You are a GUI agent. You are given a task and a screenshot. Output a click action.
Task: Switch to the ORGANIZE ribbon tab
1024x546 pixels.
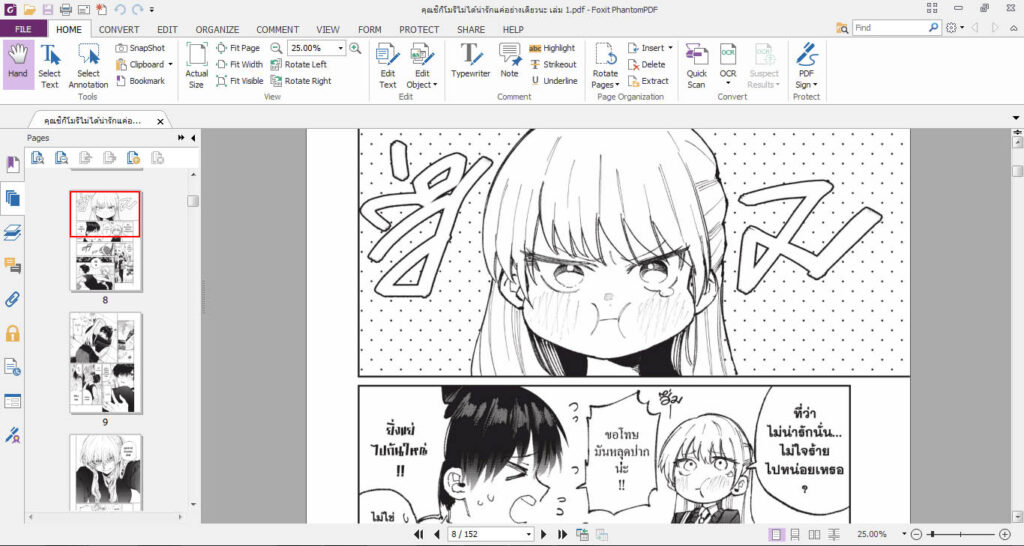(x=217, y=29)
